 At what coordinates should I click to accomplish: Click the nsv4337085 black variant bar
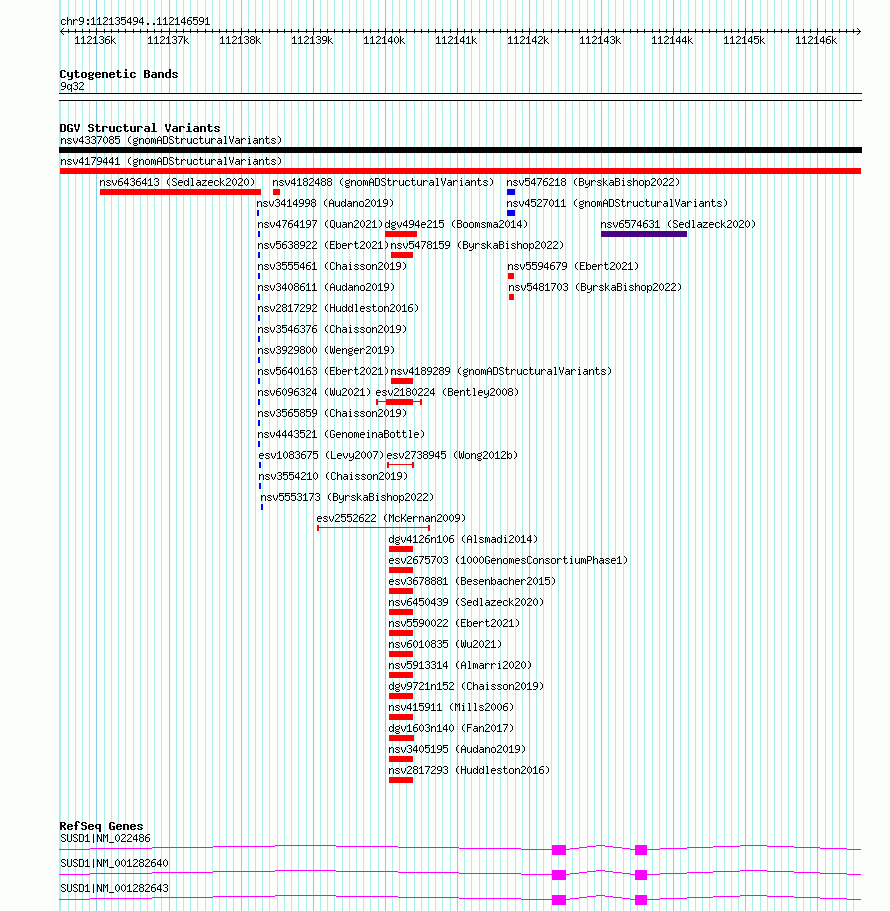[x=460, y=150]
